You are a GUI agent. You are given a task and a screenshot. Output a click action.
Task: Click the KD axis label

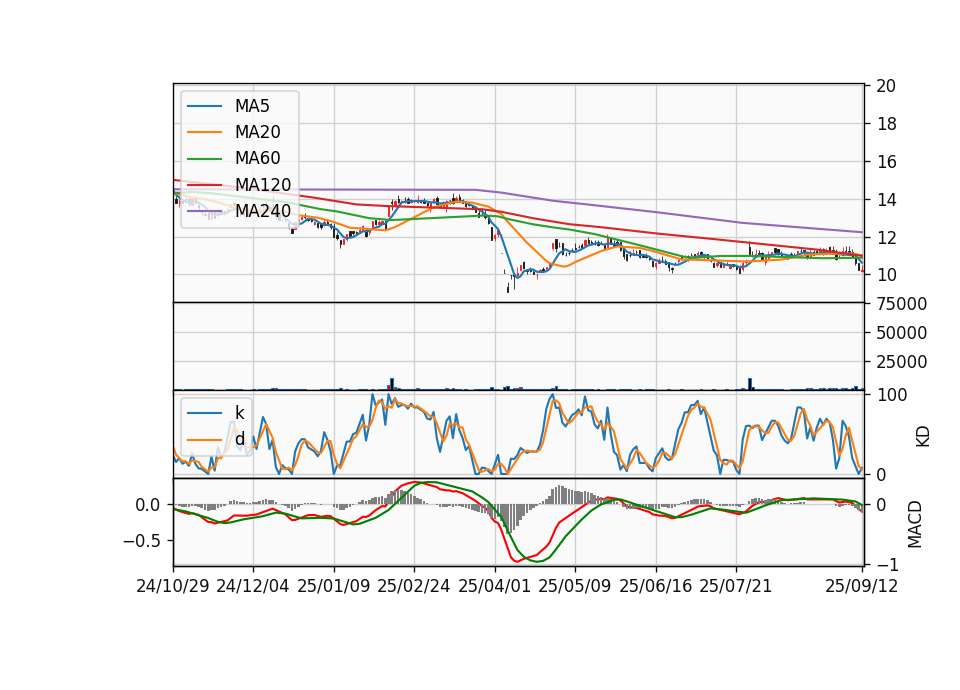[923, 436]
